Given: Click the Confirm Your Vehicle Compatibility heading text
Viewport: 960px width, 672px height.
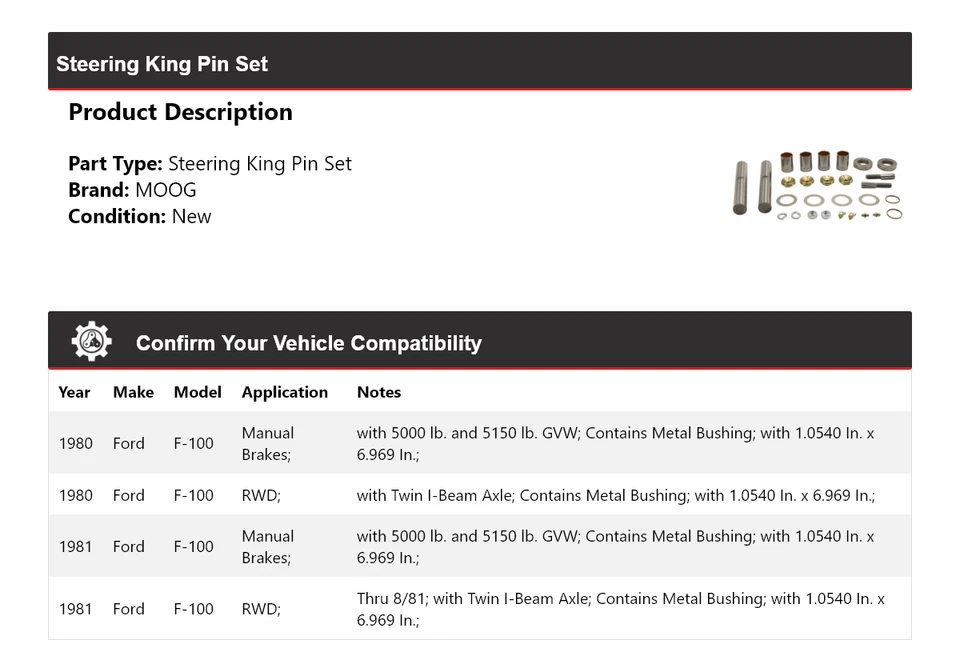Looking at the screenshot, I should tap(308, 343).
